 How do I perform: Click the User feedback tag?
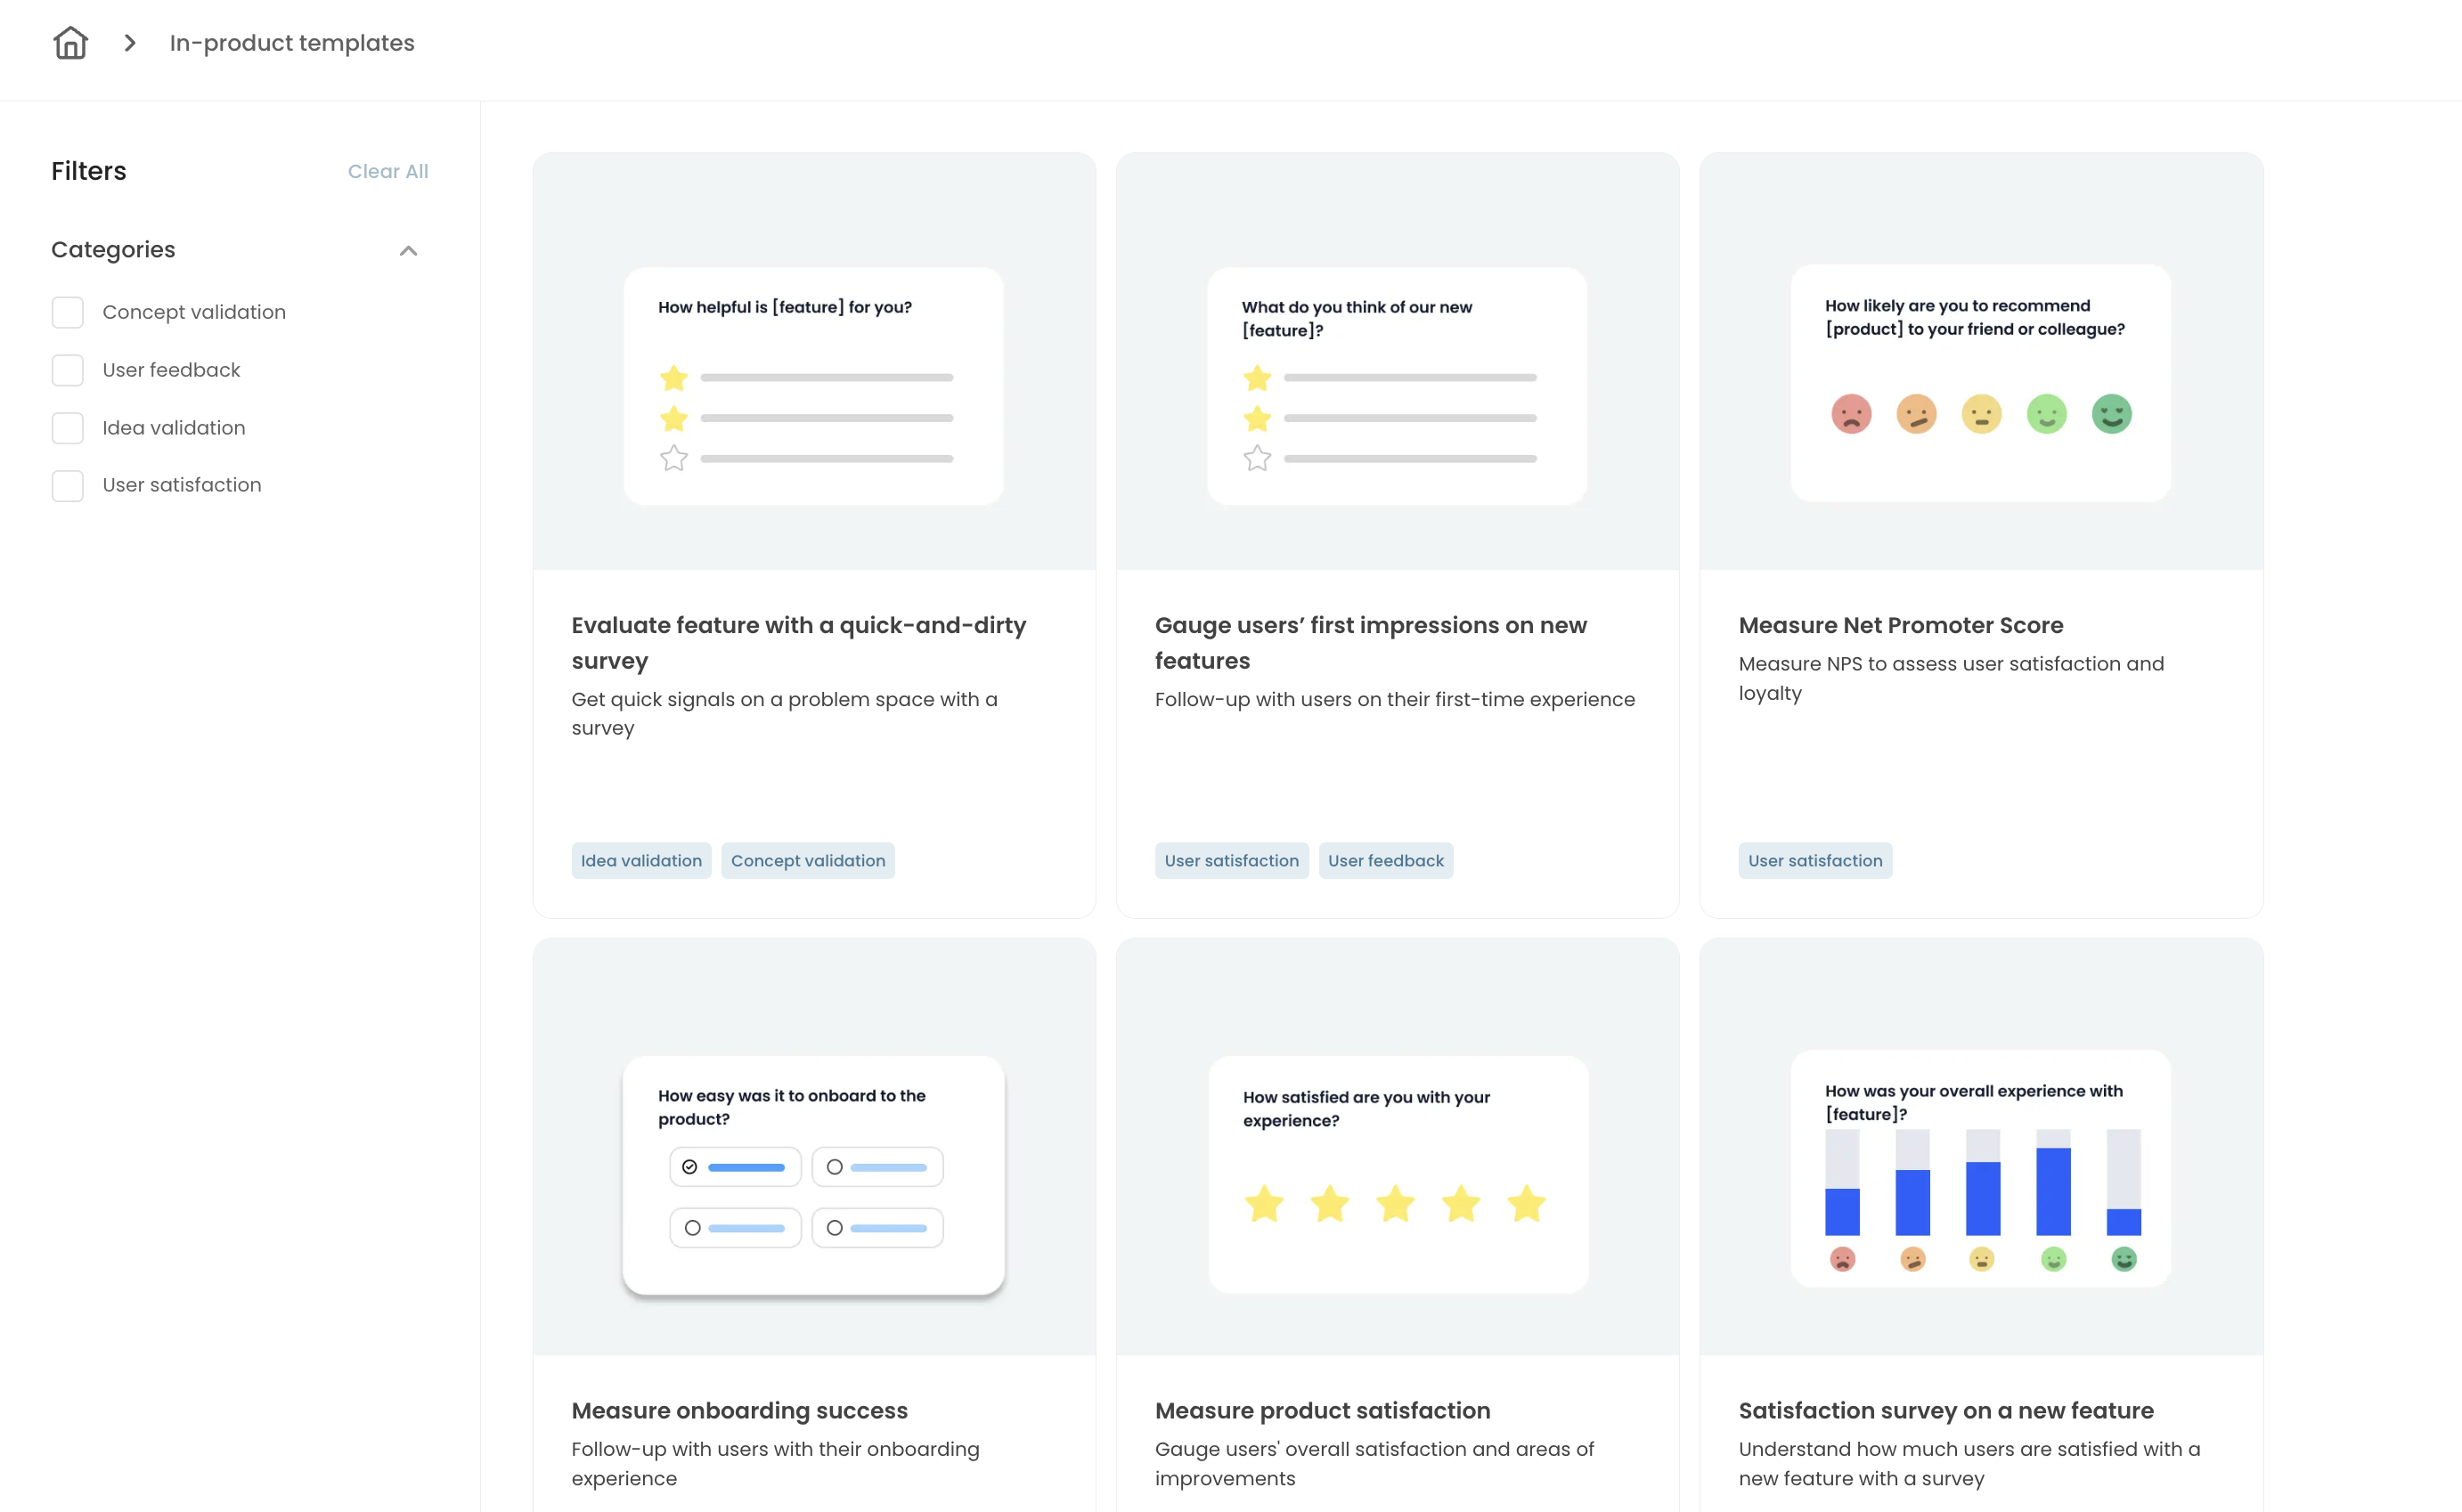pyautogui.click(x=1386, y=861)
